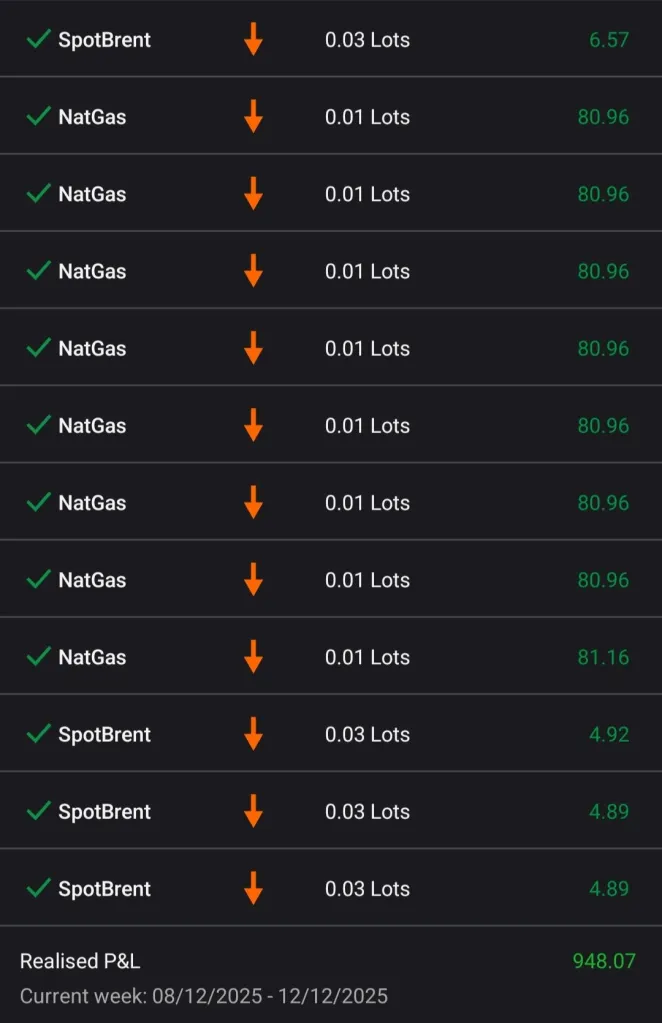
Task: Click the checkmark on the last SpotBrent trade
Action: click(38, 888)
